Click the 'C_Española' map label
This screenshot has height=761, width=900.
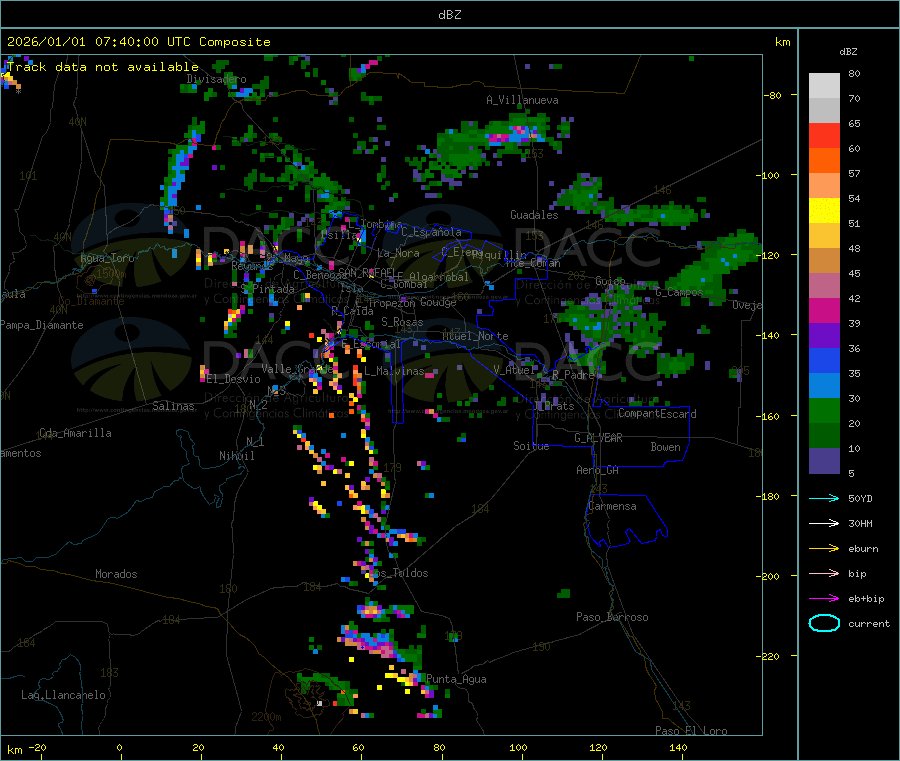[x=432, y=232]
